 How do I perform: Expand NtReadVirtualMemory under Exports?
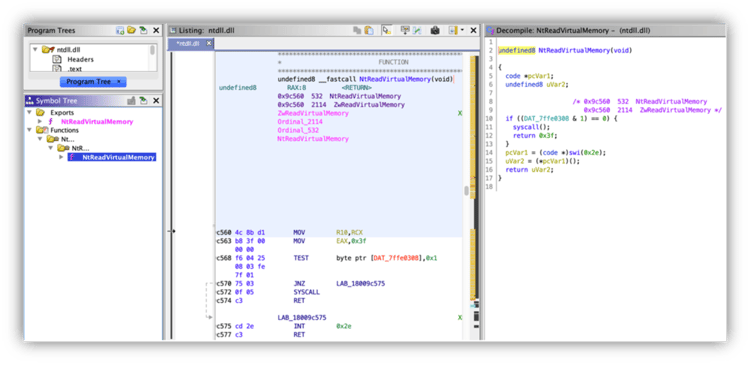[40, 122]
